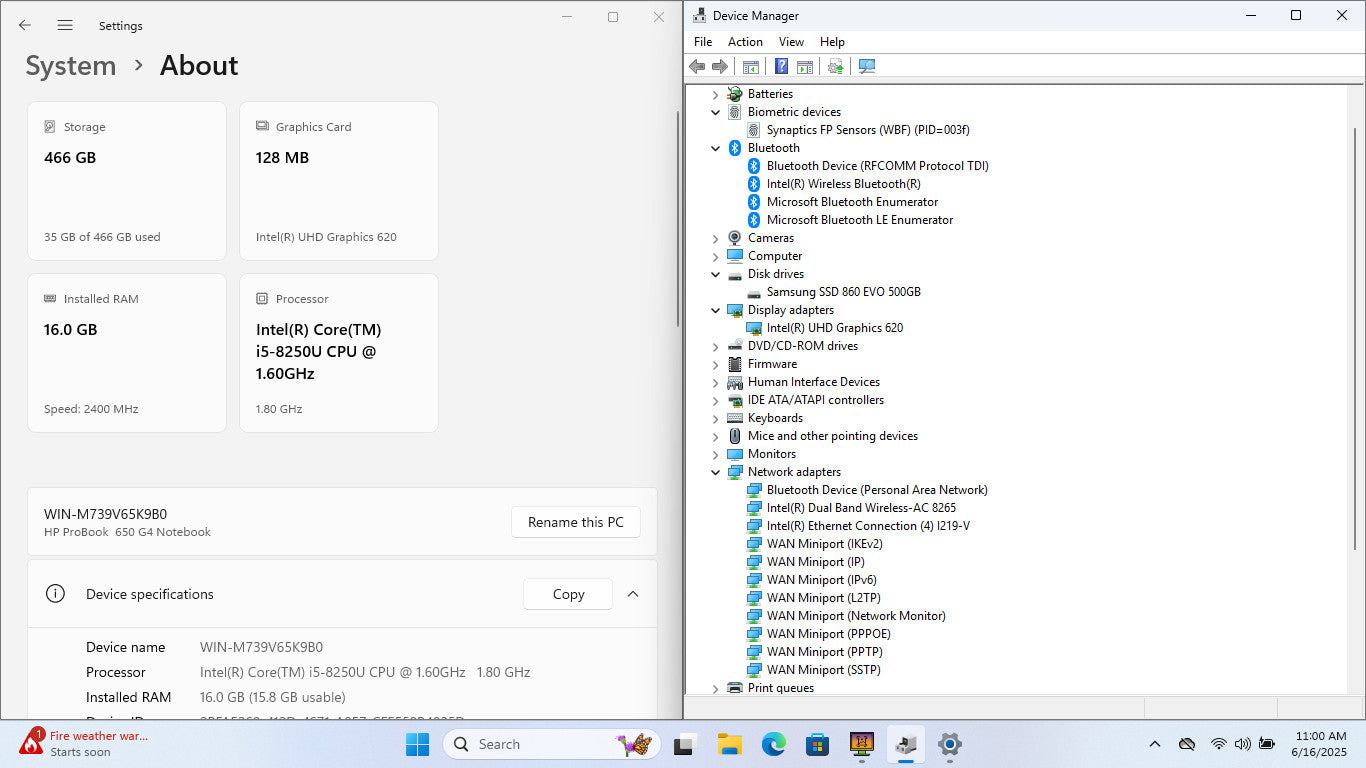Collapse the Display adapters node
1366x768 pixels.
(715, 310)
